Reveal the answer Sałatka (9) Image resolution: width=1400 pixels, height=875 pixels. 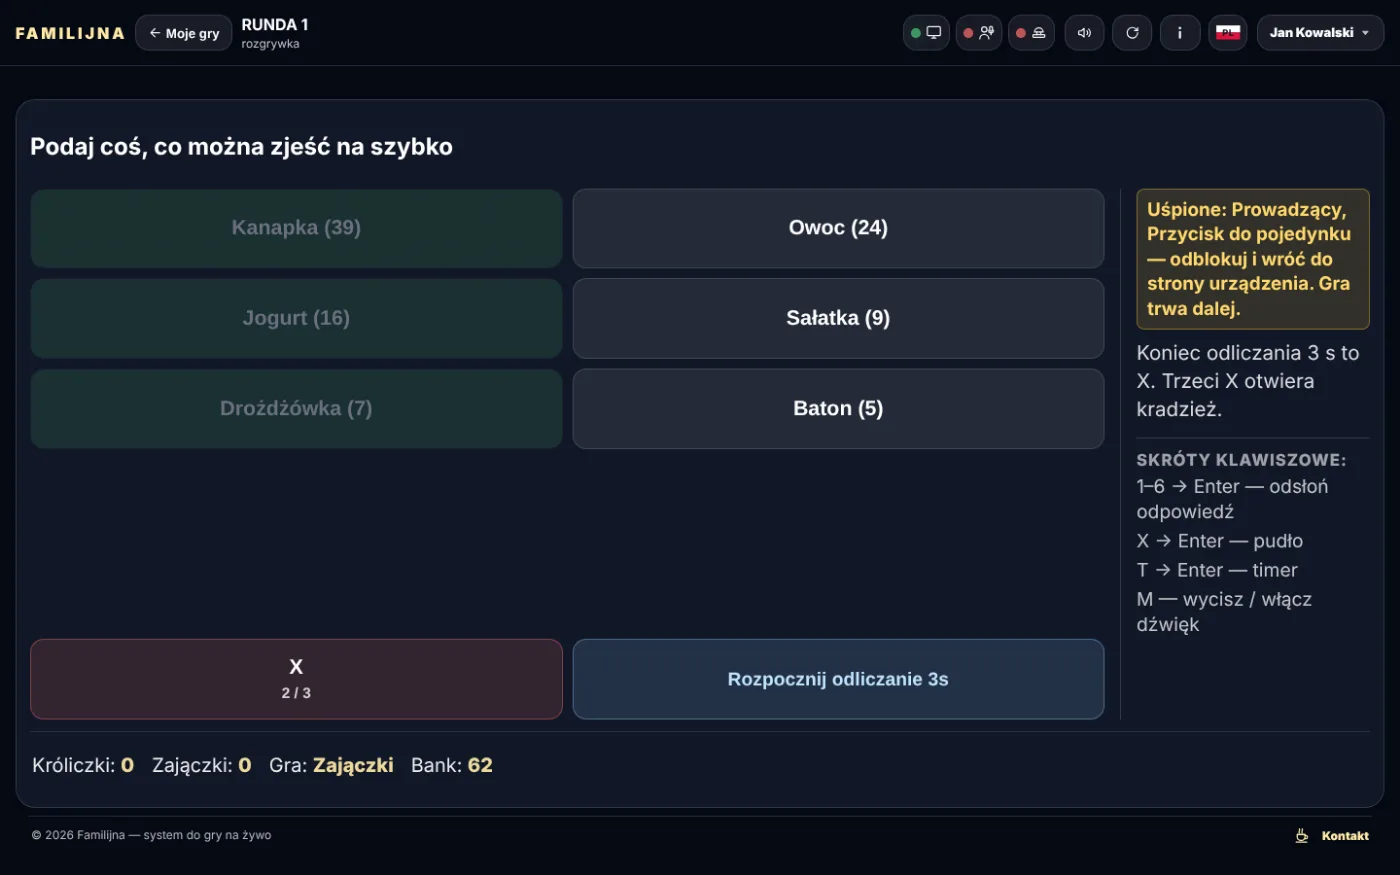click(838, 318)
